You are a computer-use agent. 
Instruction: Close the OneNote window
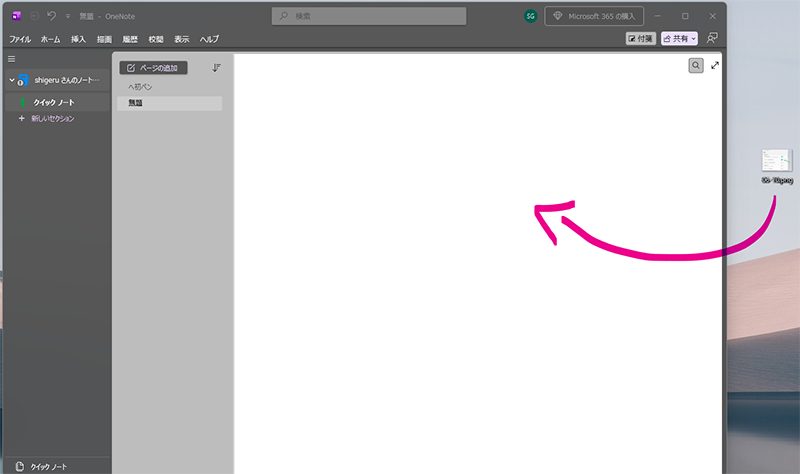[x=713, y=16]
